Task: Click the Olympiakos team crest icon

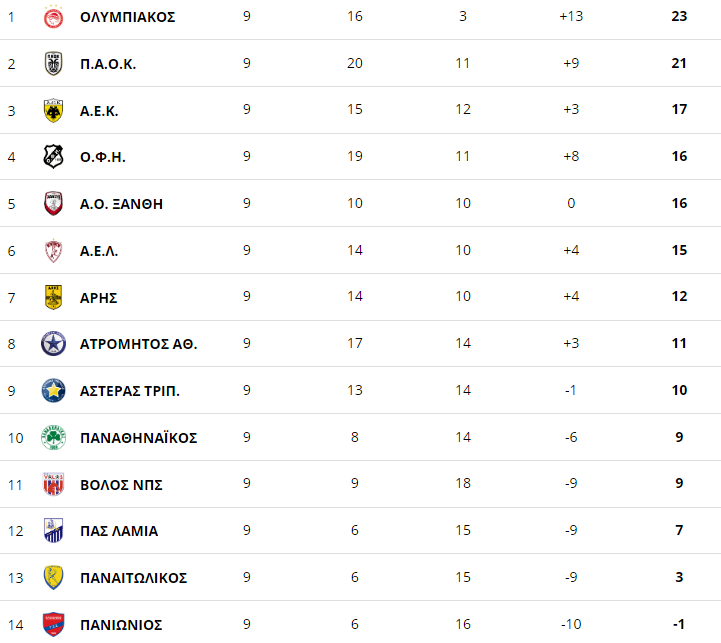Action: (x=53, y=17)
